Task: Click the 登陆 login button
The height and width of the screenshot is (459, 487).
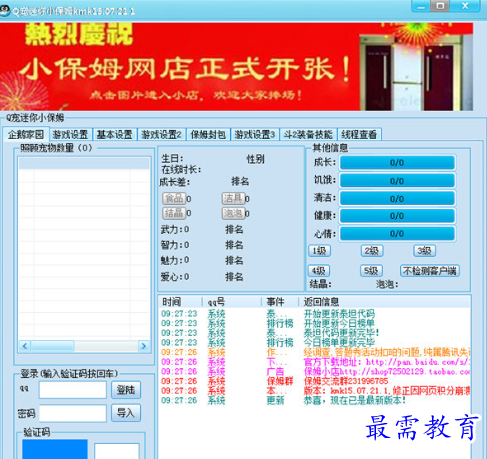Action: pyautogui.click(x=126, y=390)
